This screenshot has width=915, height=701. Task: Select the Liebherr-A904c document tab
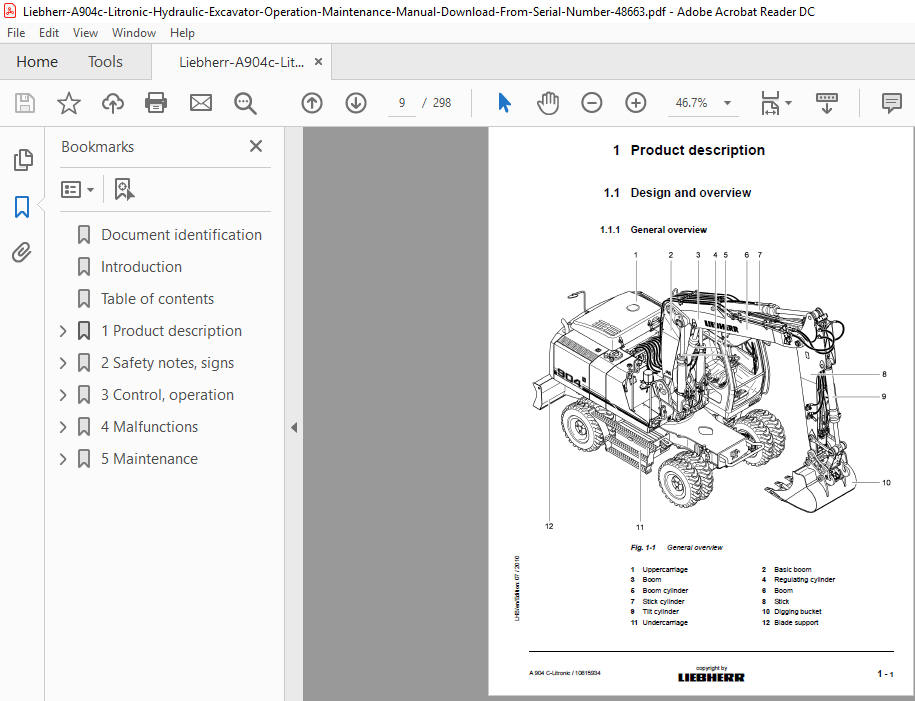coord(241,62)
